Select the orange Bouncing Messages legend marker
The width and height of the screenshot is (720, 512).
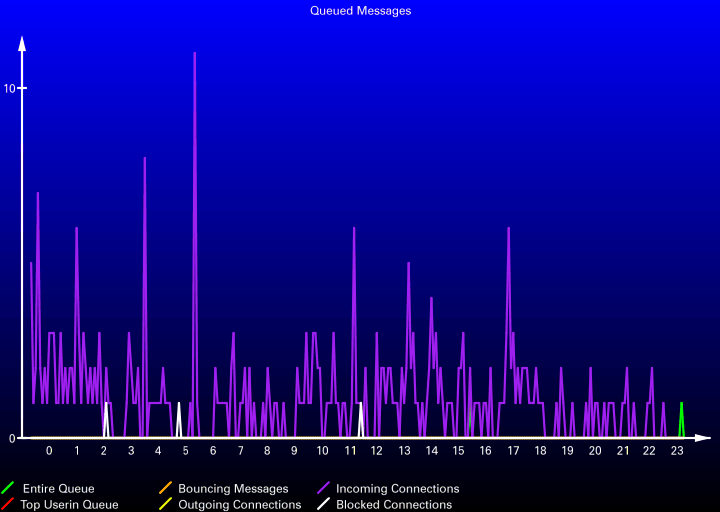pyautogui.click(x=166, y=489)
